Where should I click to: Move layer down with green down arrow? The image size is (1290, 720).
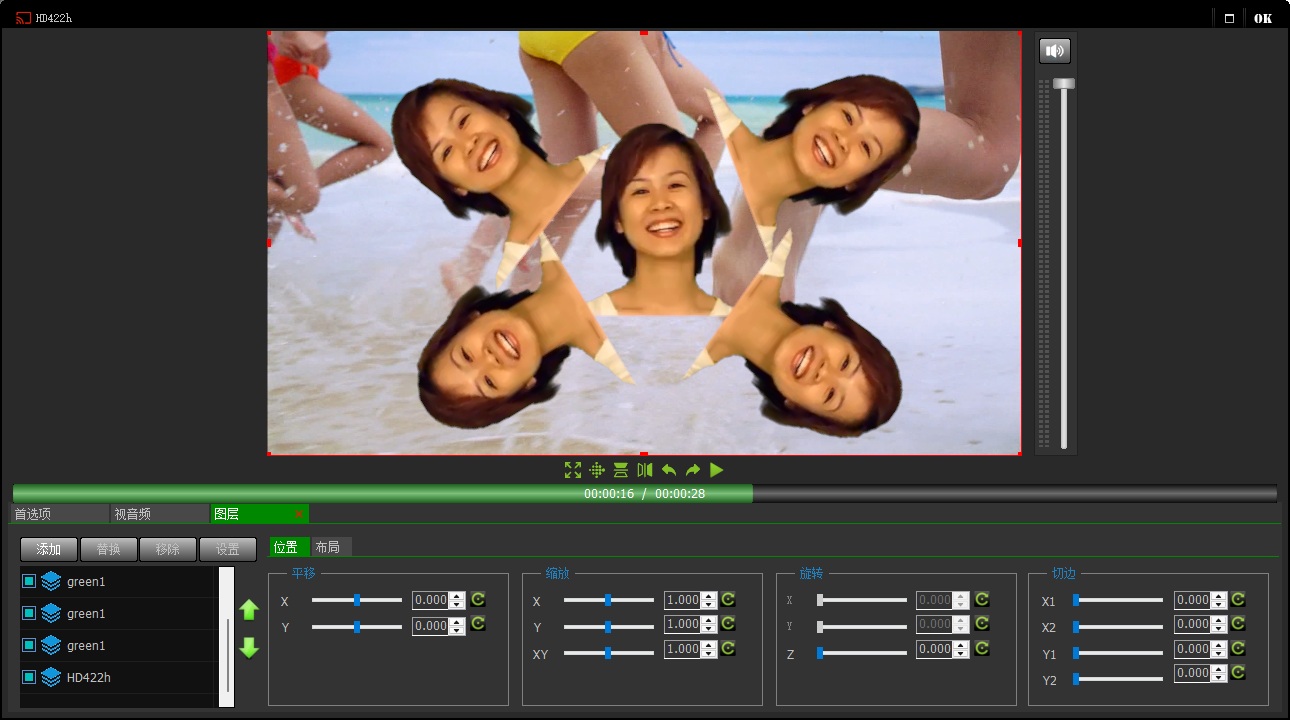click(x=249, y=648)
